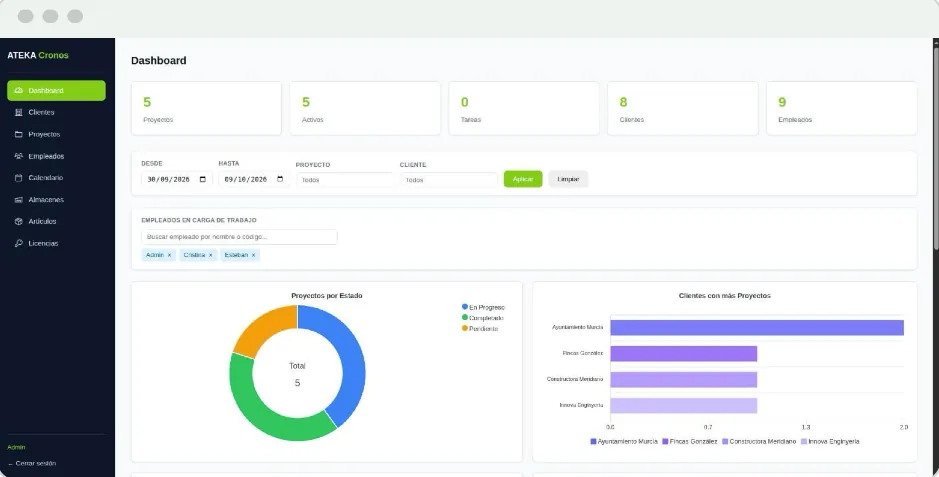Toggle Ayuntamiento Murcia bar chart legend
Viewport: 939px width, 477px height.
pos(624,441)
